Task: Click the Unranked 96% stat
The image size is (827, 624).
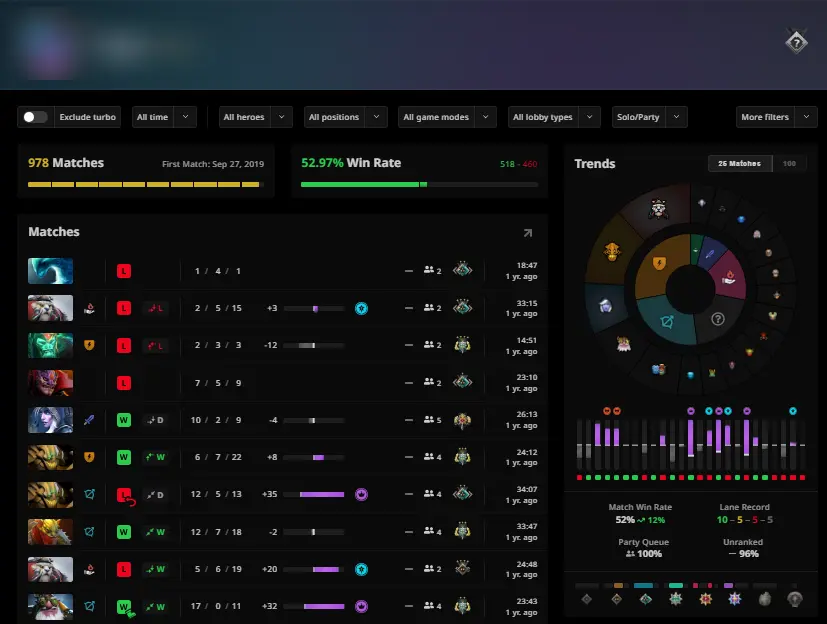Action: click(743, 549)
